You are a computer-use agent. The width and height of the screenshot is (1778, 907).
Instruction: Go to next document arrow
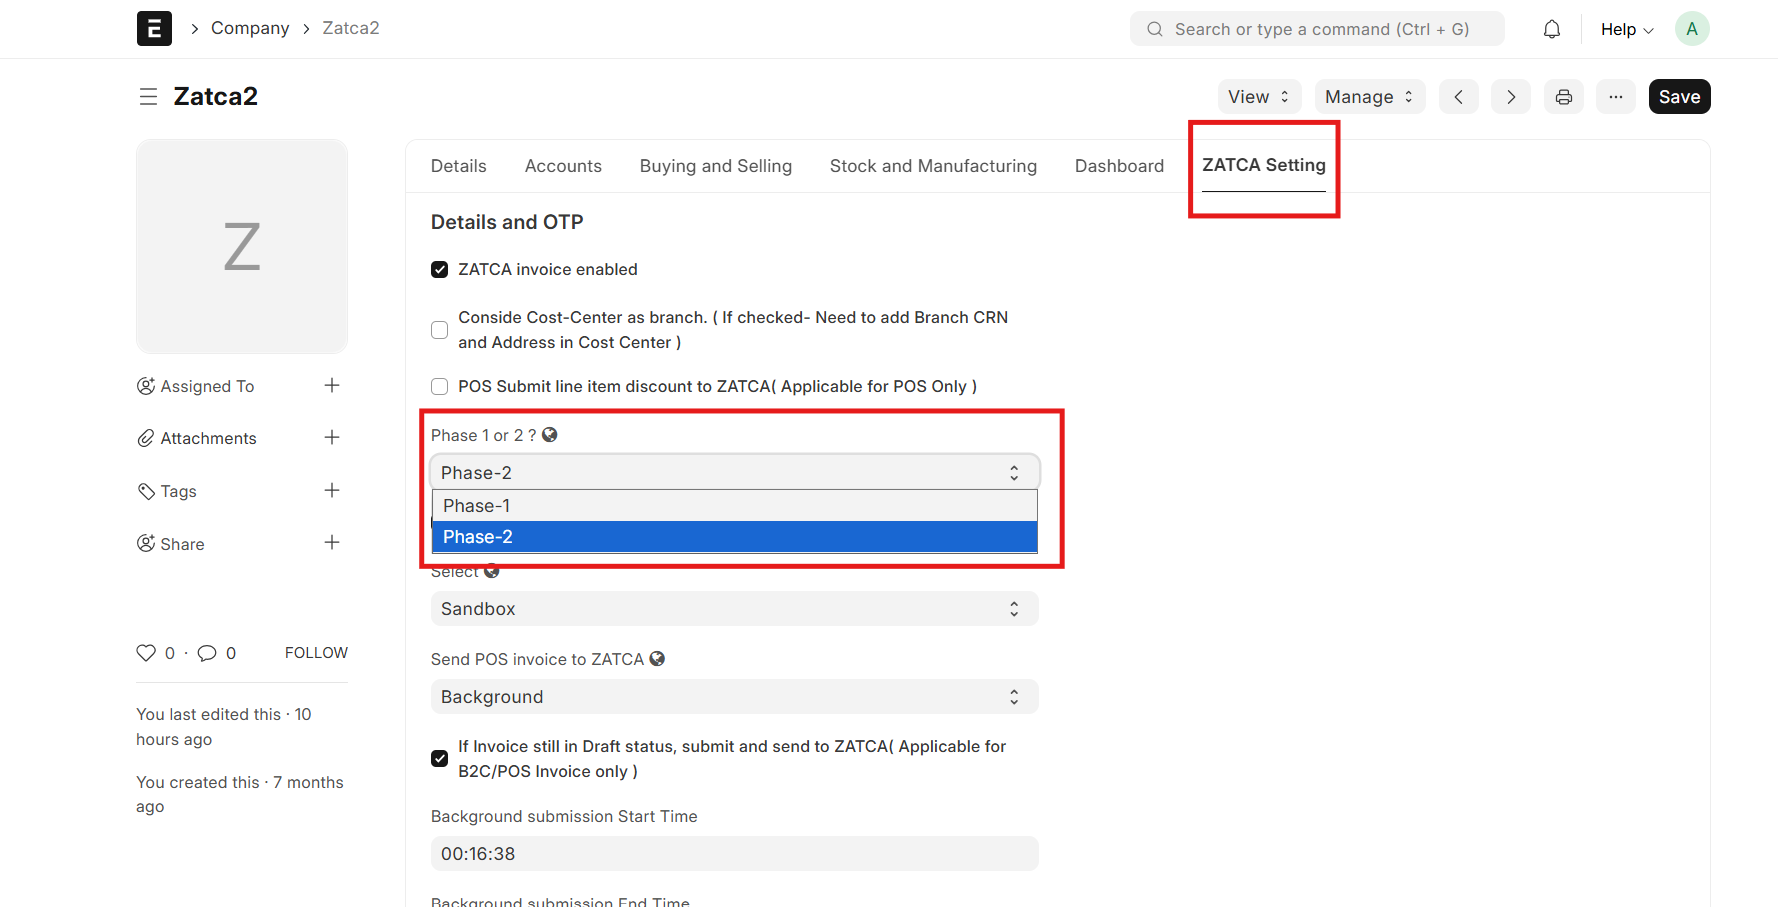pyautogui.click(x=1510, y=97)
